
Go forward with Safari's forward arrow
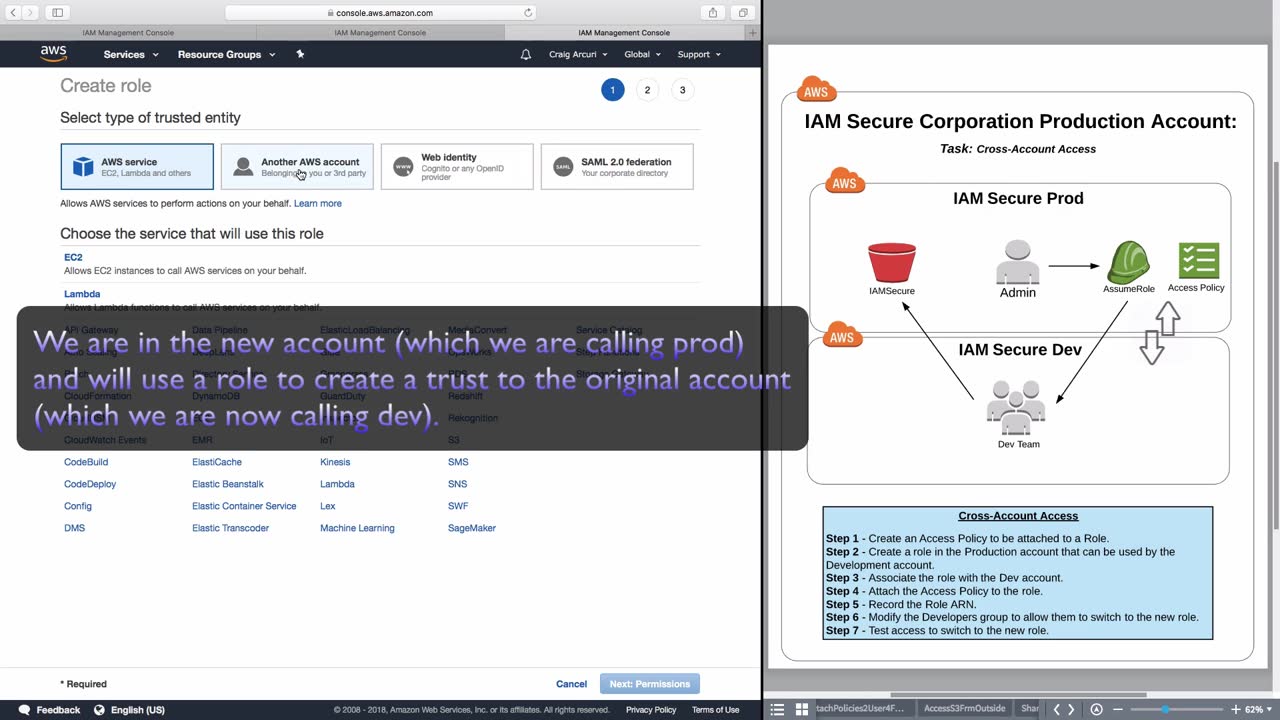[x=30, y=13]
